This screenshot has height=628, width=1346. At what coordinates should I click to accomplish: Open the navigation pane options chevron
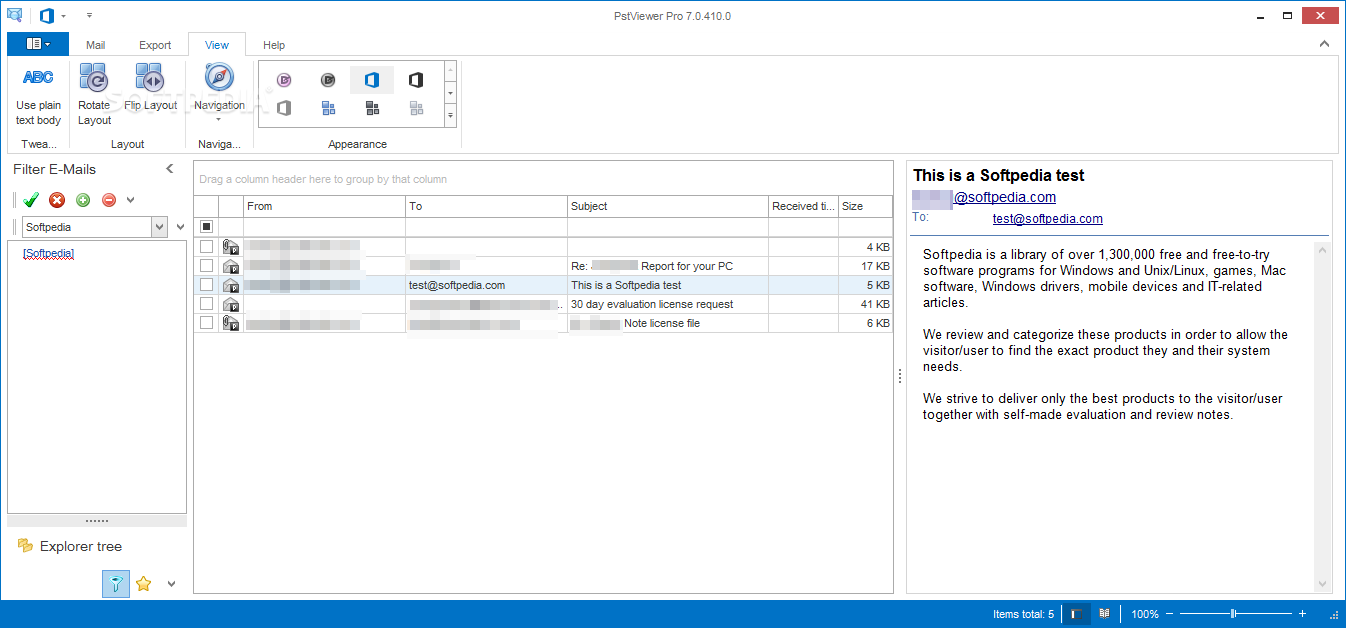tap(171, 584)
